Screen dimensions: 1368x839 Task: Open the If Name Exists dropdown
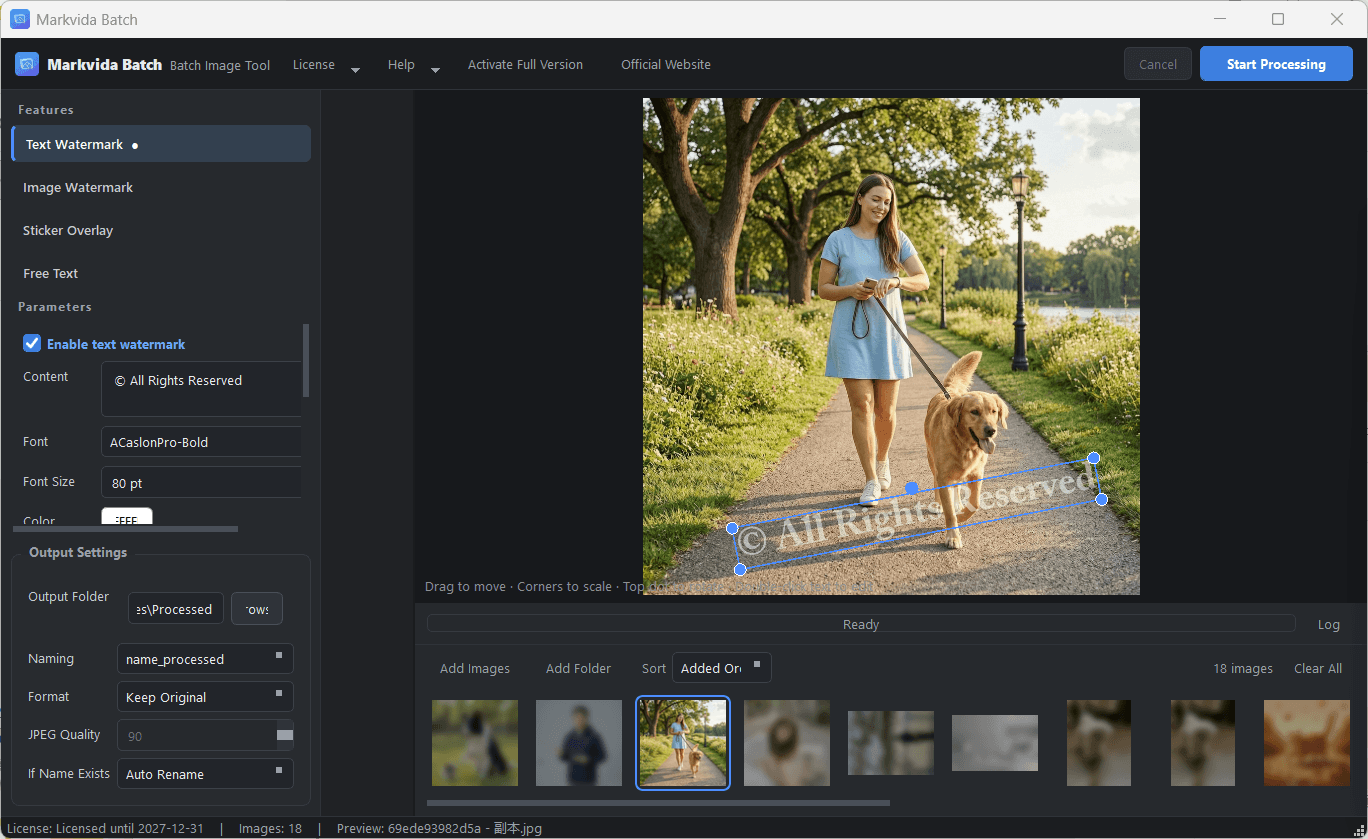(x=205, y=774)
